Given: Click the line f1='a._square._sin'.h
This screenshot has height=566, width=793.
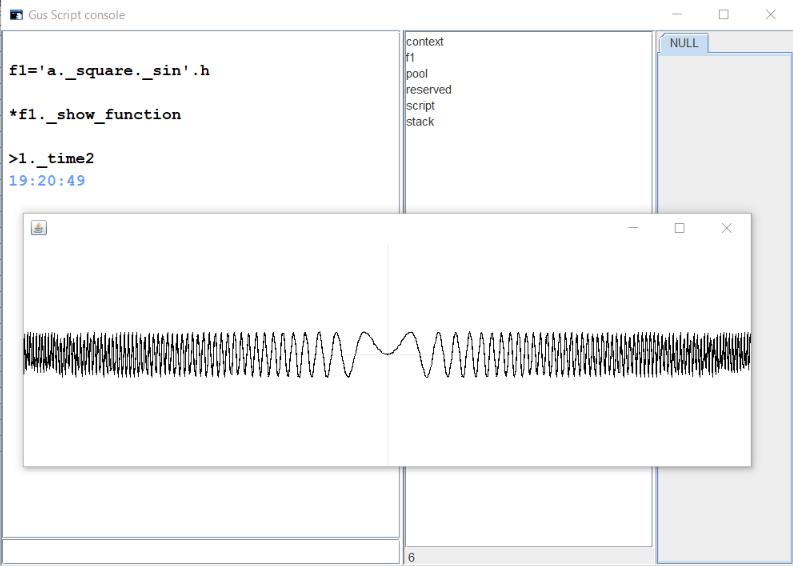Looking at the screenshot, I should [x=109, y=70].
